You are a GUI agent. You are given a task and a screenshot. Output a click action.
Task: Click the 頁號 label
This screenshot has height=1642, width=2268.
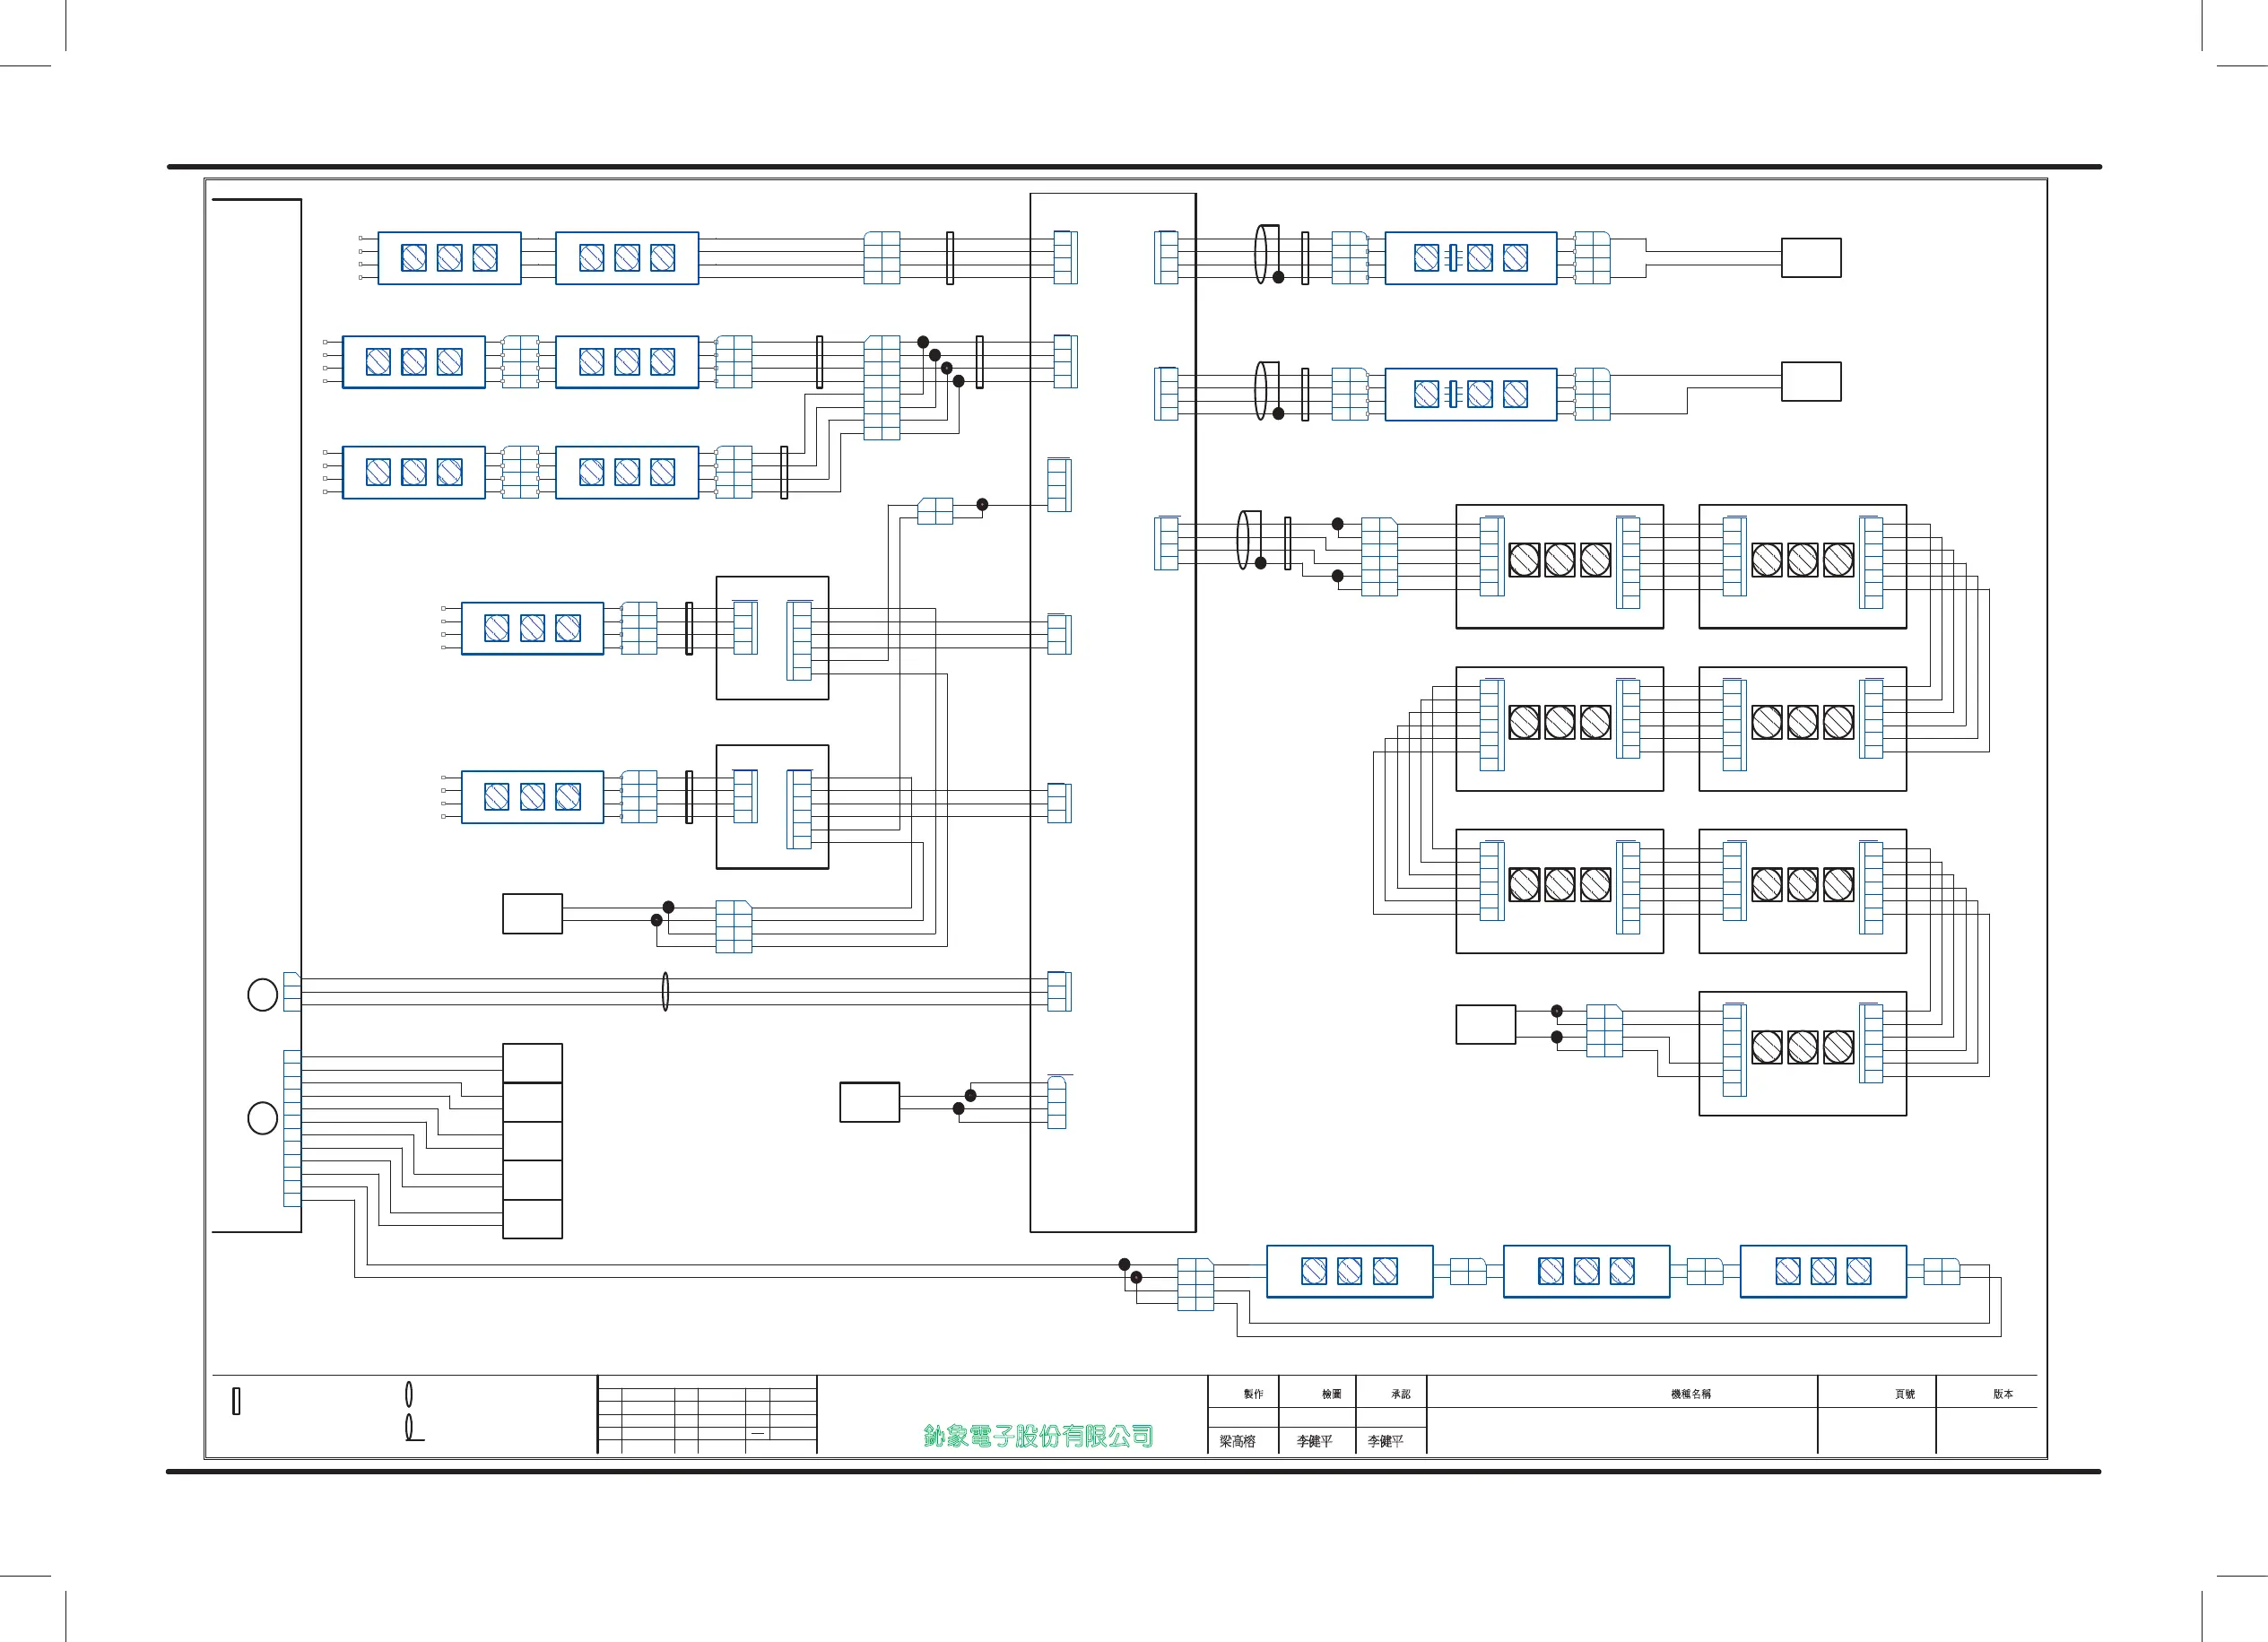click(x=1904, y=1394)
